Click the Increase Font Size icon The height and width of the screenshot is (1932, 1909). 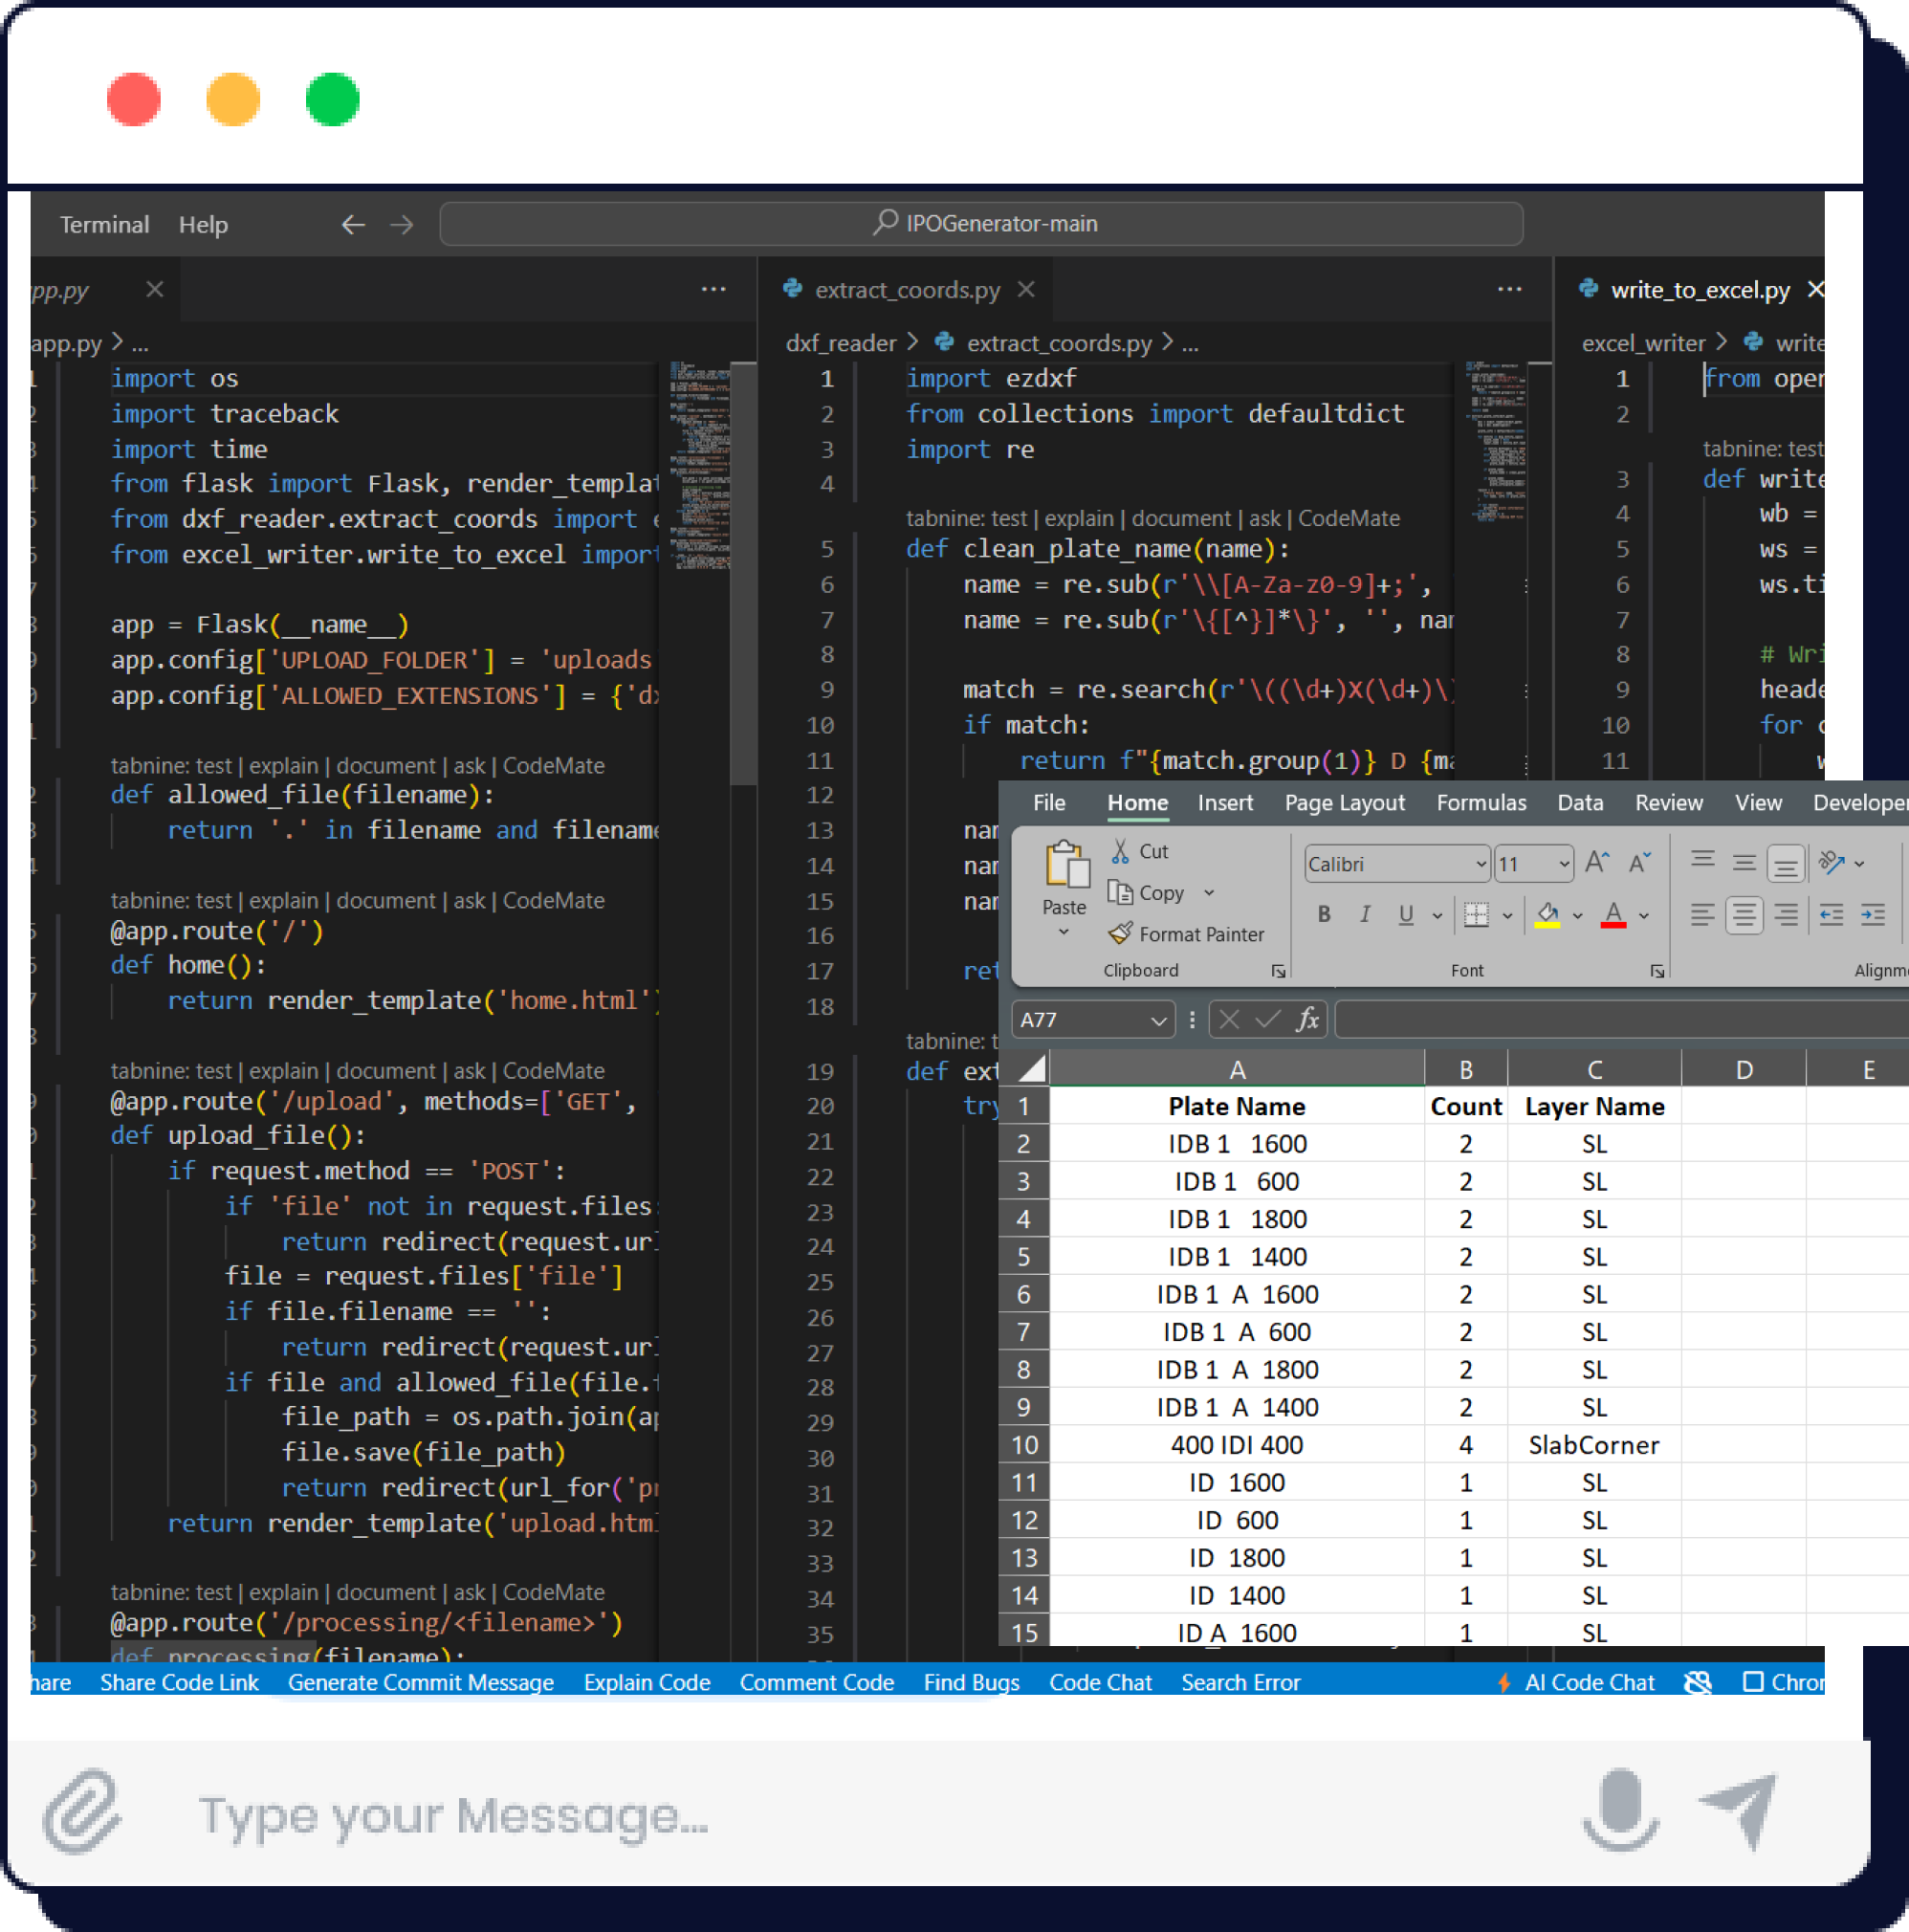coord(1597,862)
